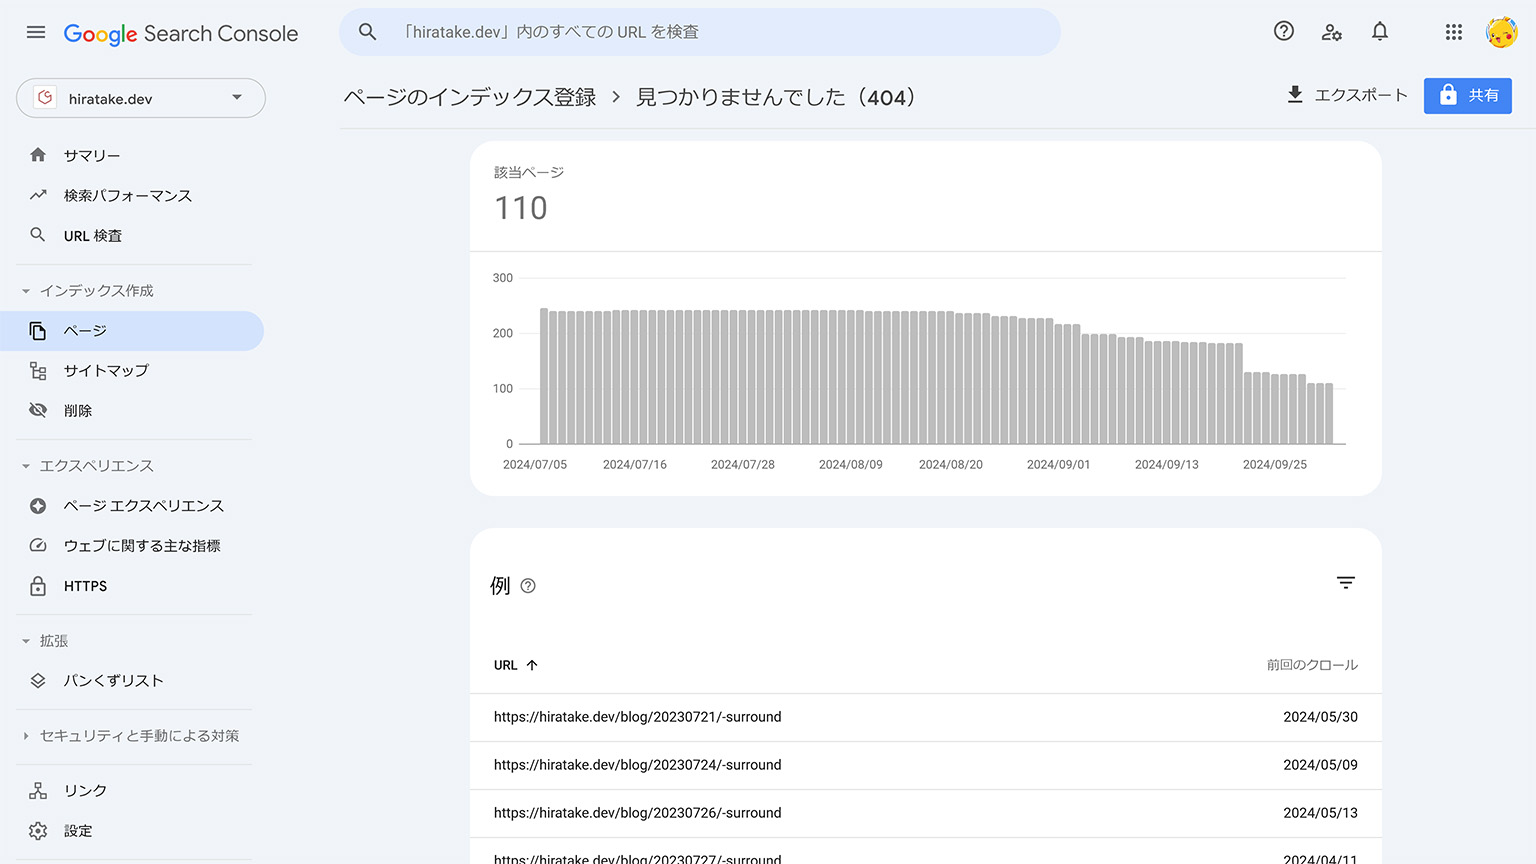The width and height of the screenshot is (1536, 864).
Task: Open 削除 in sidebar
Action: [132, 411]
